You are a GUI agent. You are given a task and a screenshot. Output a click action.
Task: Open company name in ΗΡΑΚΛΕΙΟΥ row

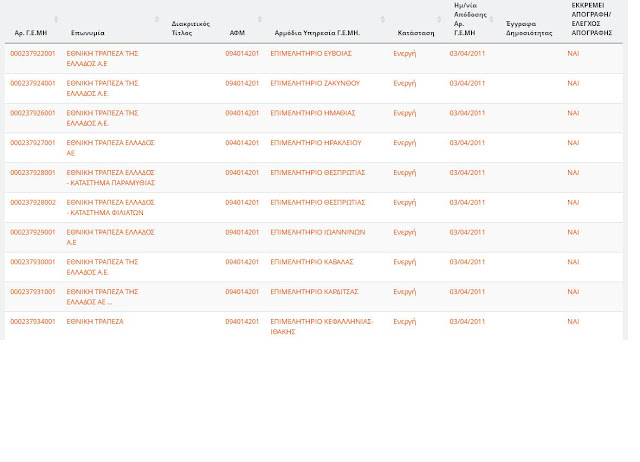(x=111, y=148)
